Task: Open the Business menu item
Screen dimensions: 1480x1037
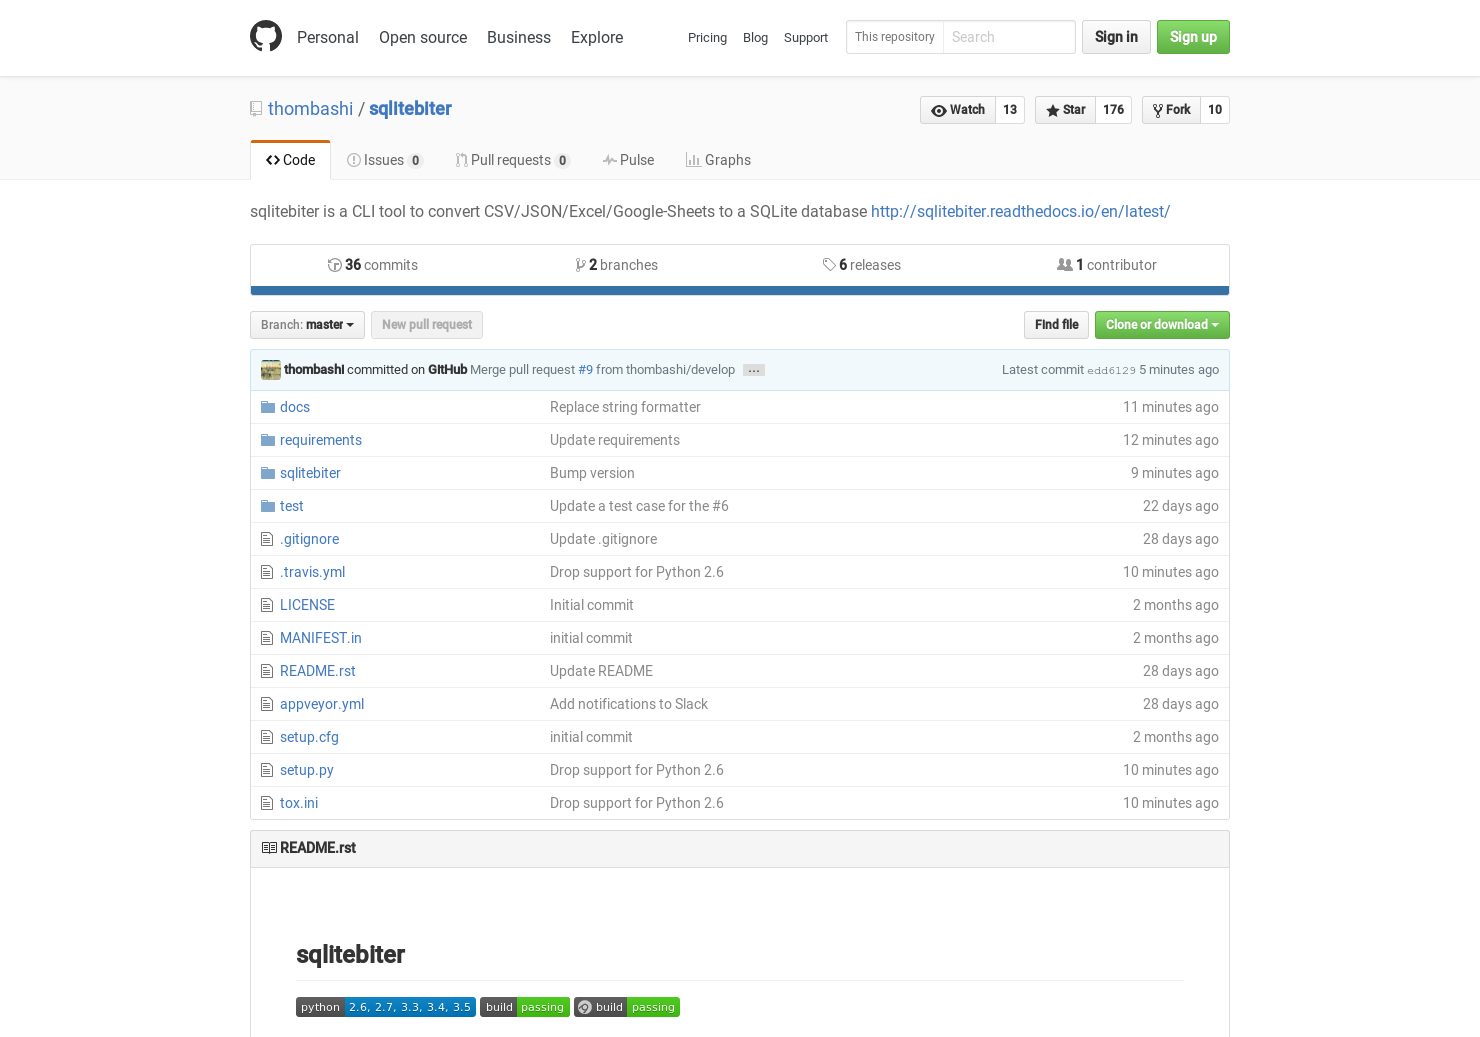Action: pyautogui.click(x=519, y=37)
